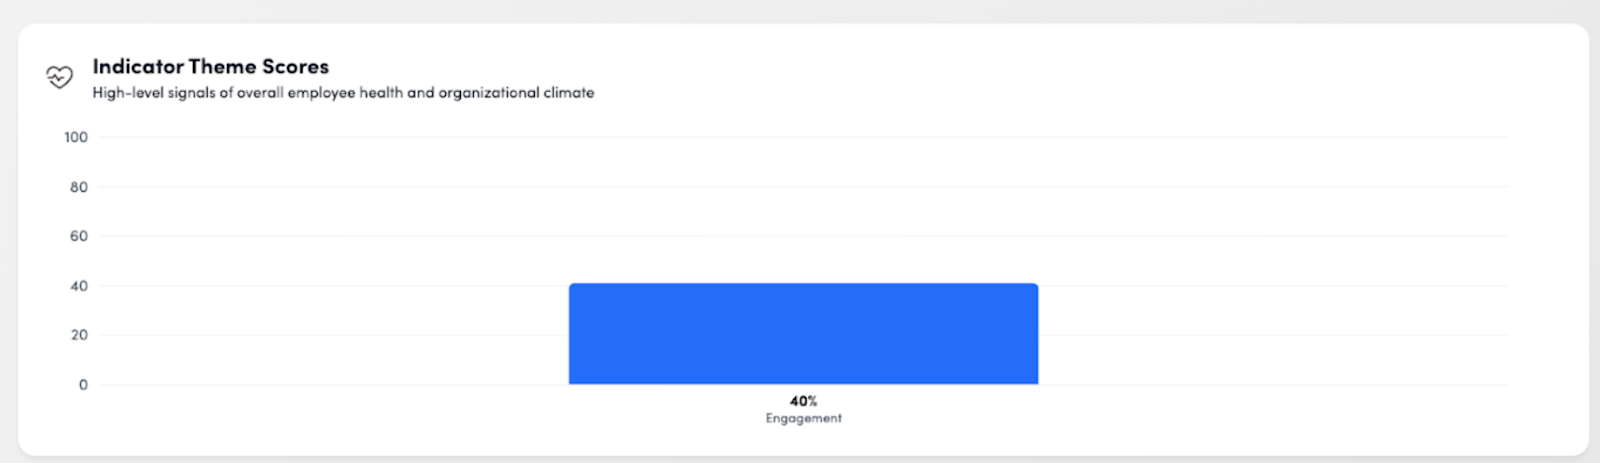Click the word "Indicator" in the heading
Screen dimensions: 1600x463
(x=138, y=67)
